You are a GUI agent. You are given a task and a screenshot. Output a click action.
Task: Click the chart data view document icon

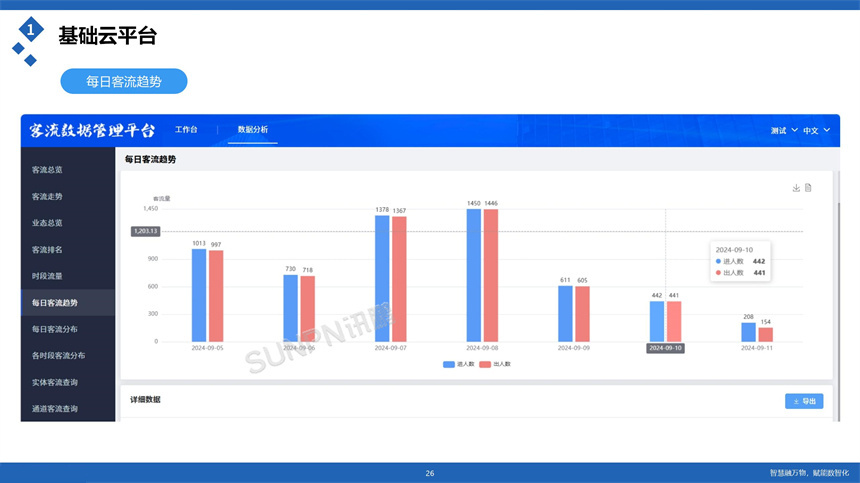808,188
